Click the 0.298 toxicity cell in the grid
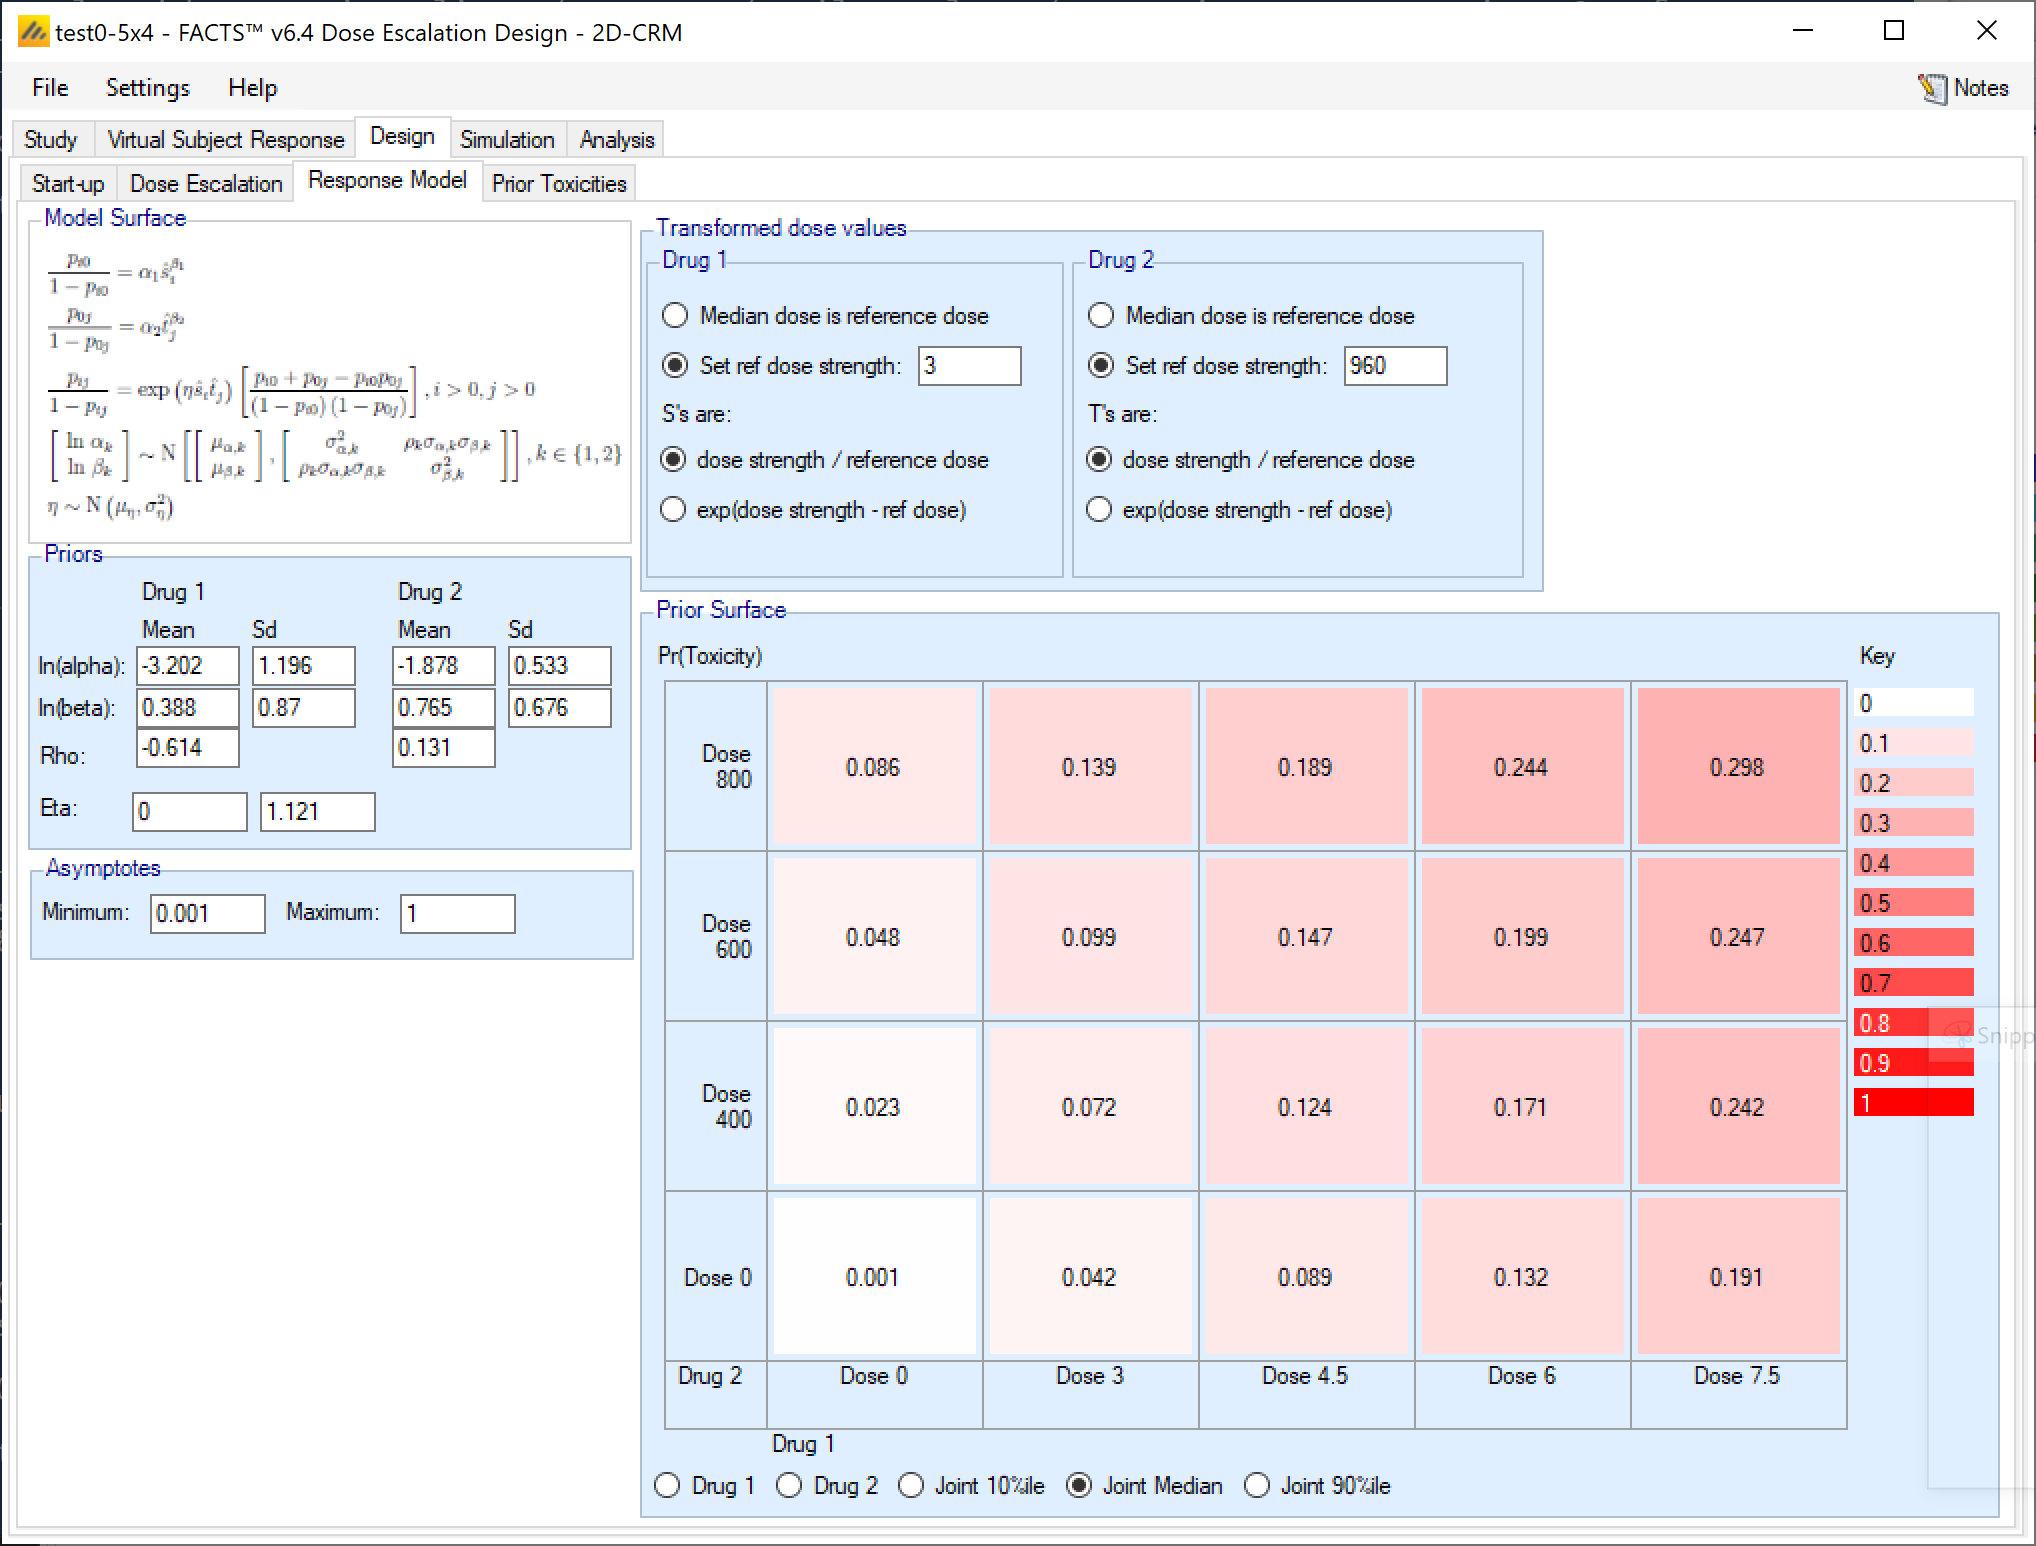 coord(1737,767)
